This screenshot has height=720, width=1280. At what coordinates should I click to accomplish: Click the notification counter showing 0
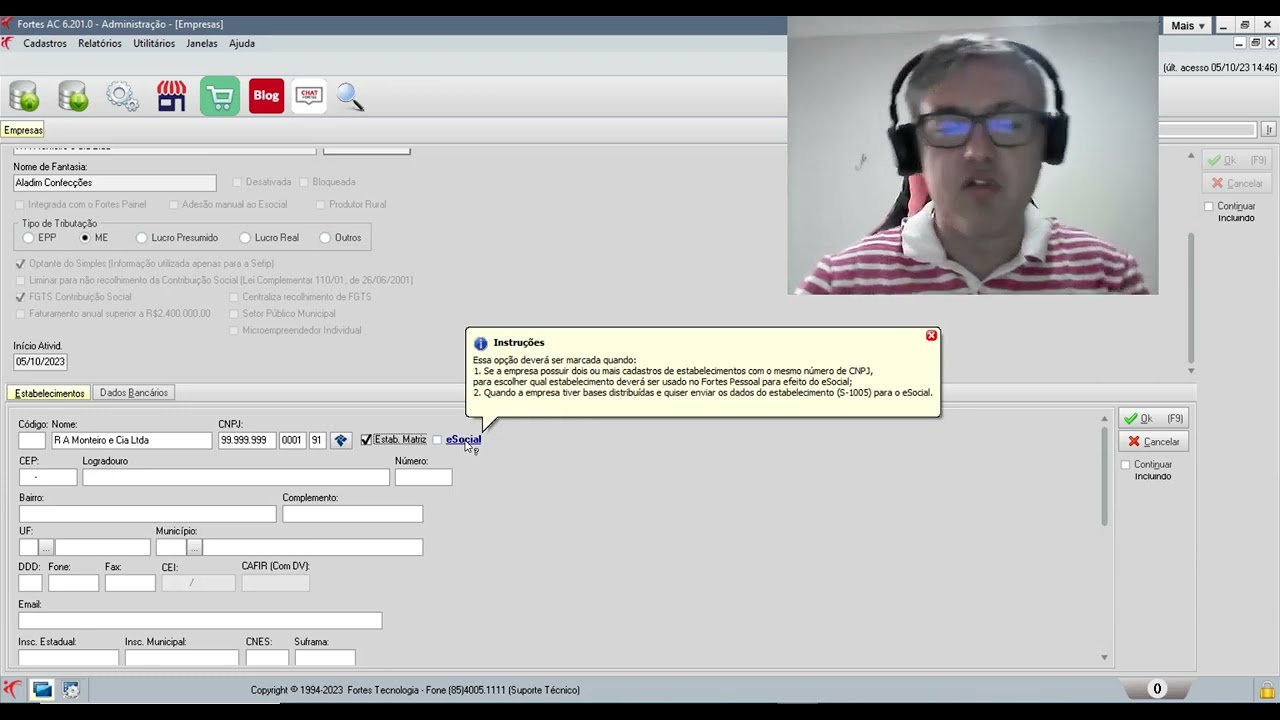1157,689
